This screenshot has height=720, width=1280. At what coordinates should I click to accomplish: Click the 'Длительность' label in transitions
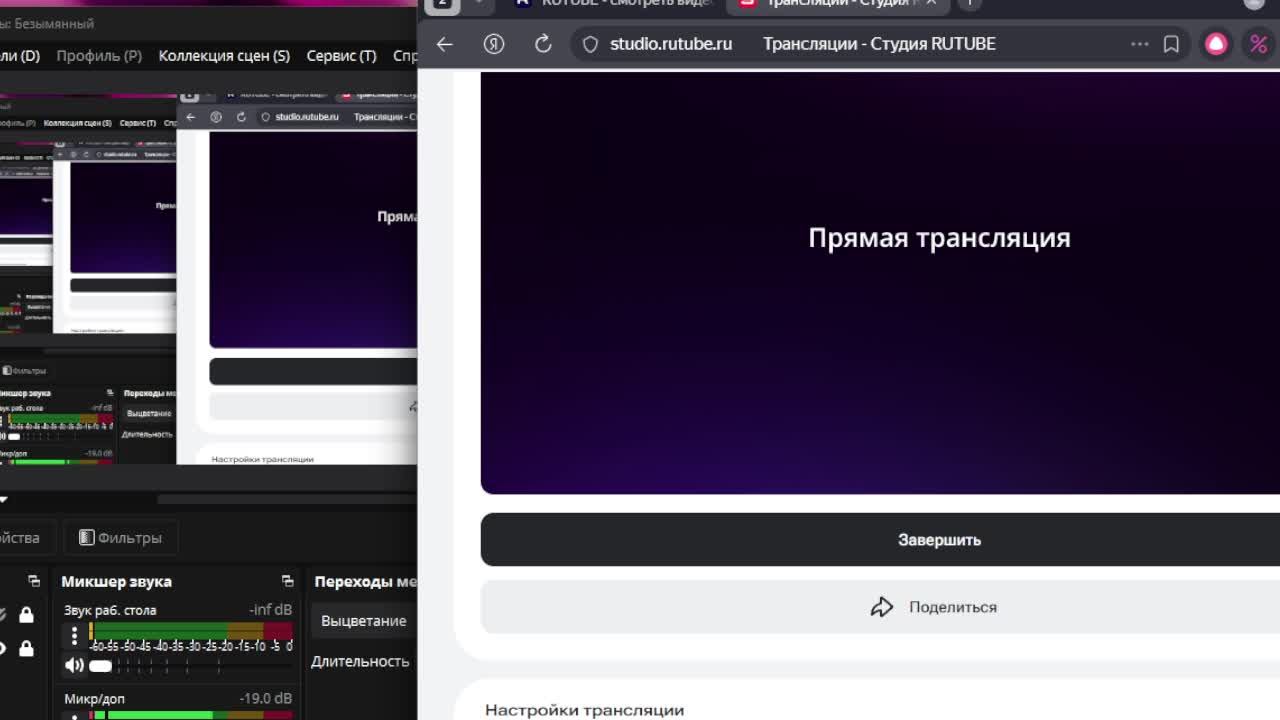tap(360, 662)
